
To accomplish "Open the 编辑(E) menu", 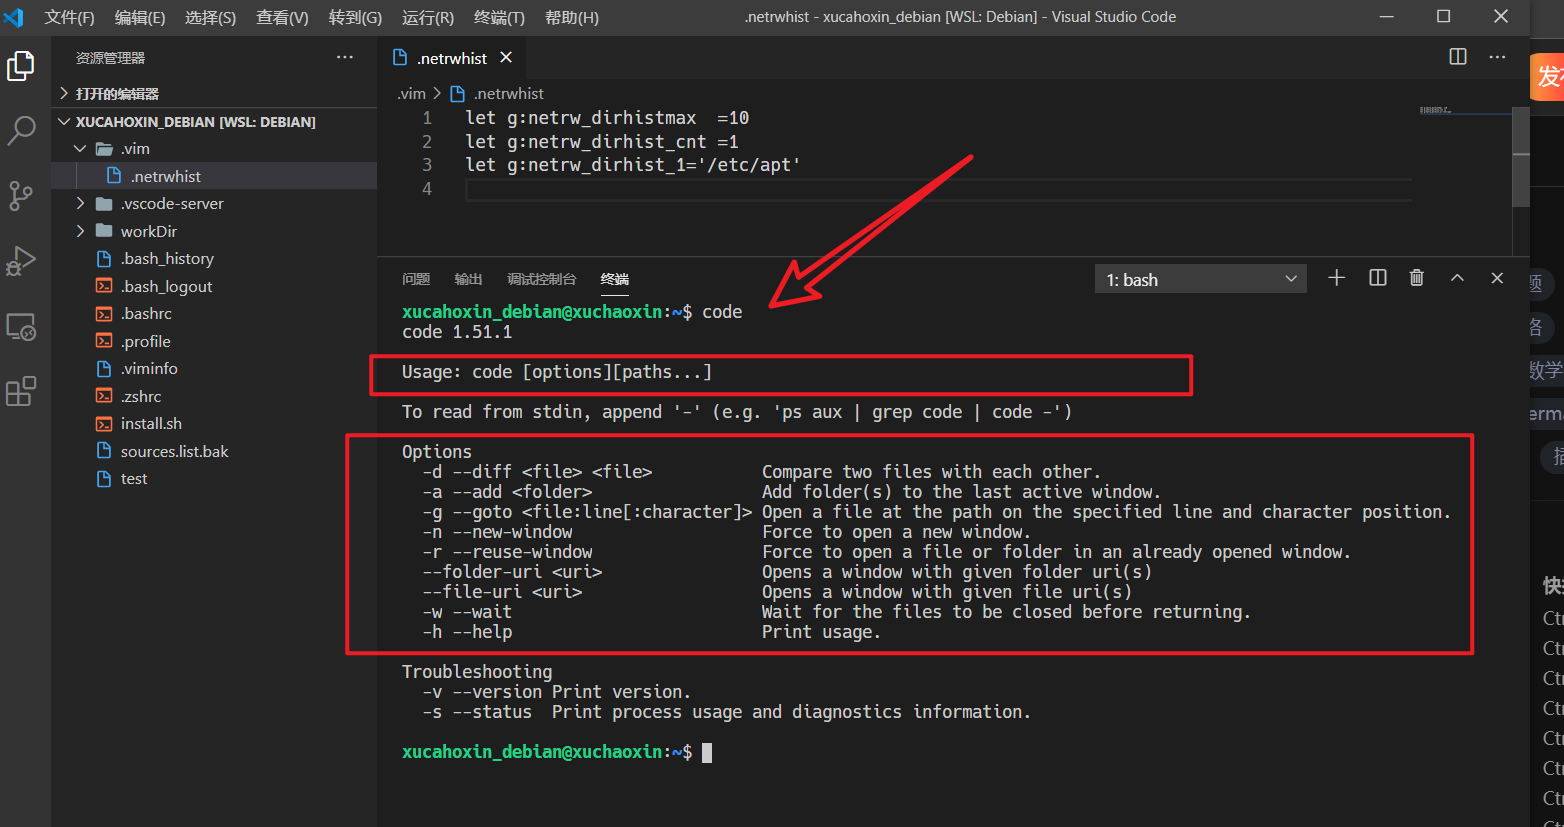I will 140,17.
